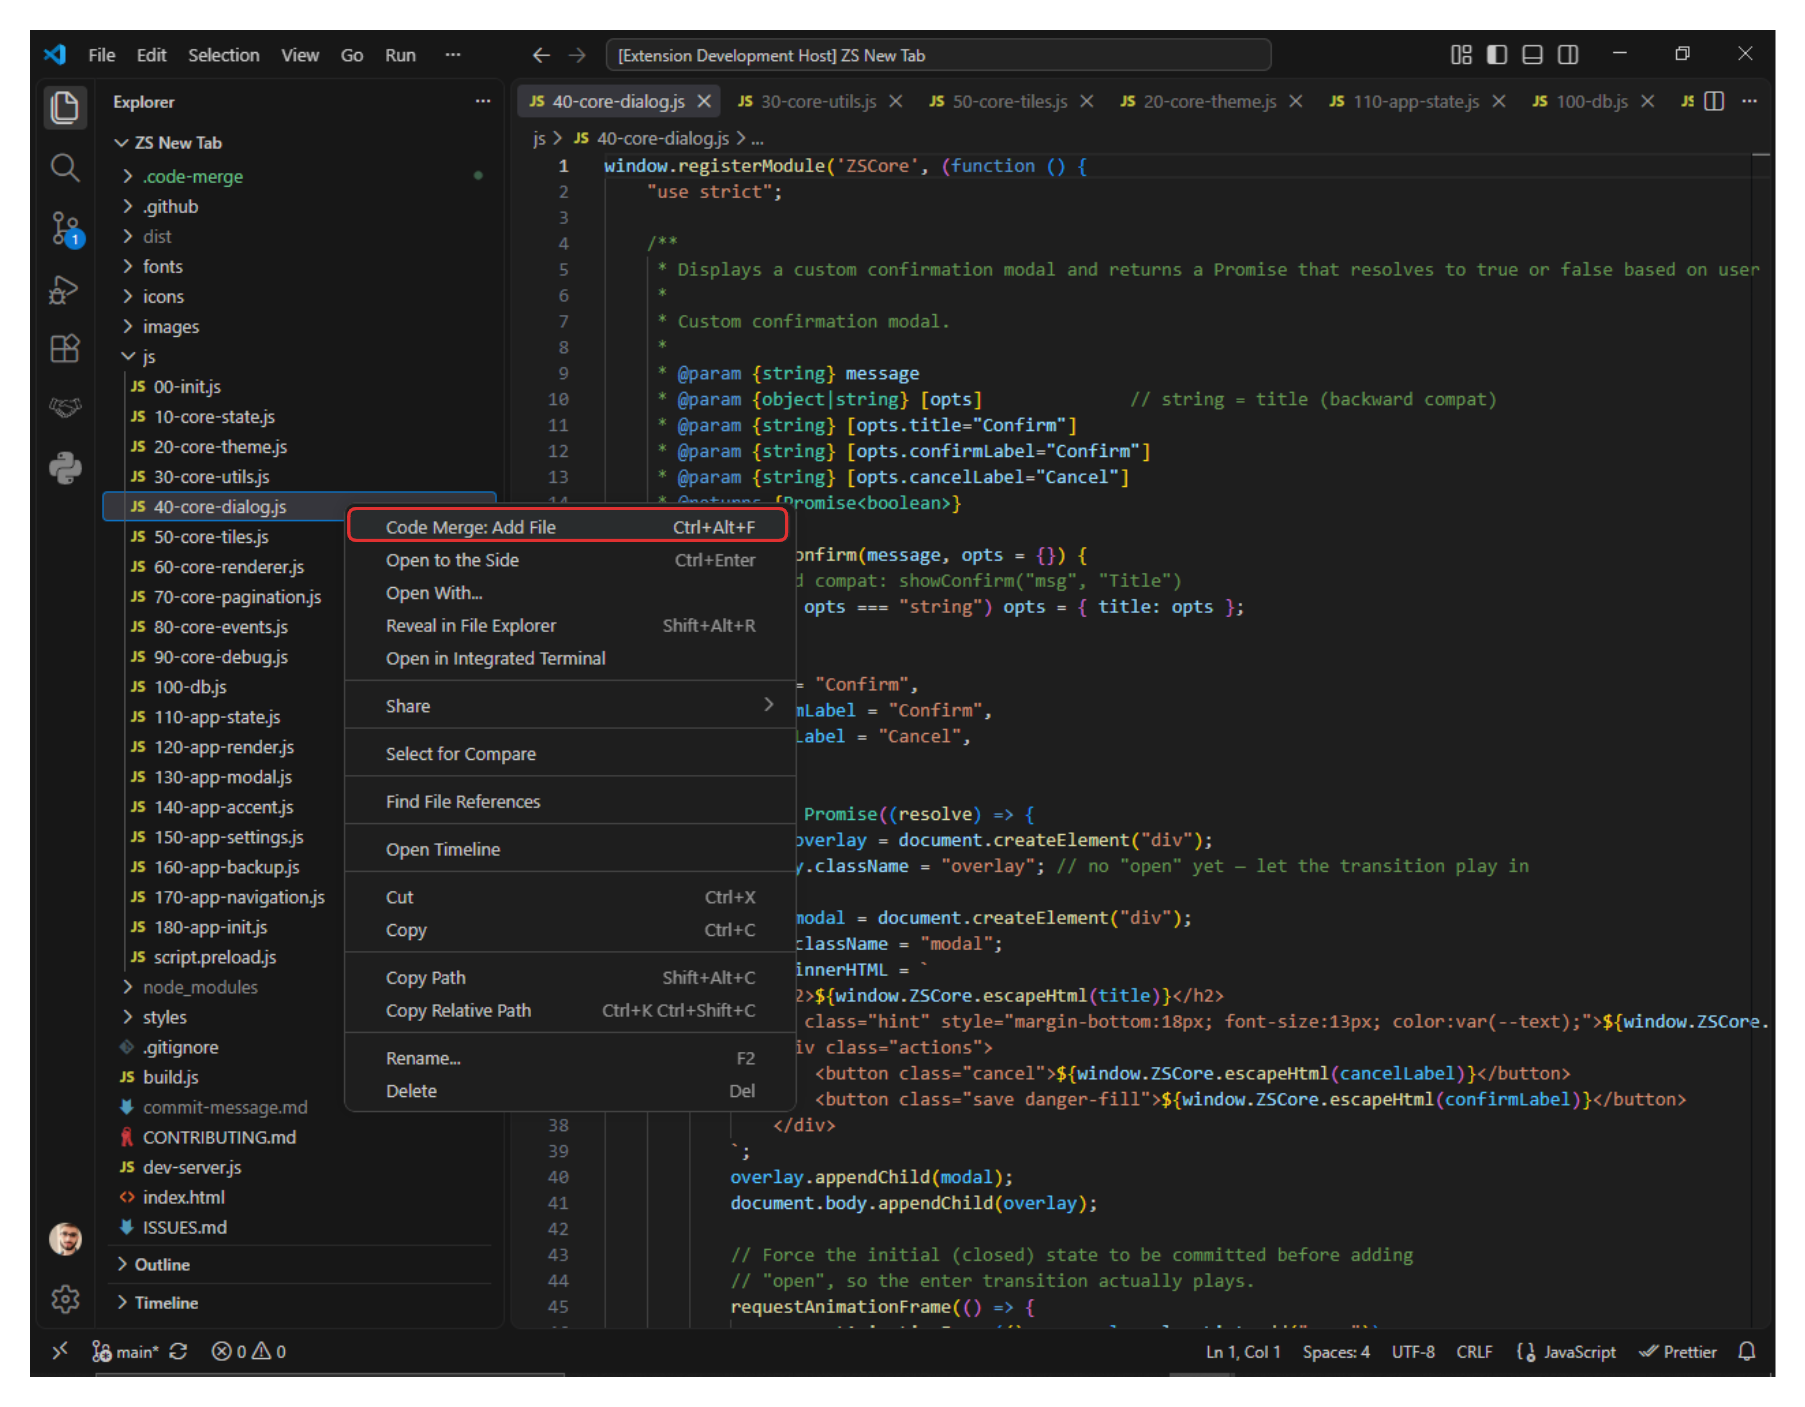Open notifications bell icon
The image size is (1805, 1407).
[x=1747, y=1351]
